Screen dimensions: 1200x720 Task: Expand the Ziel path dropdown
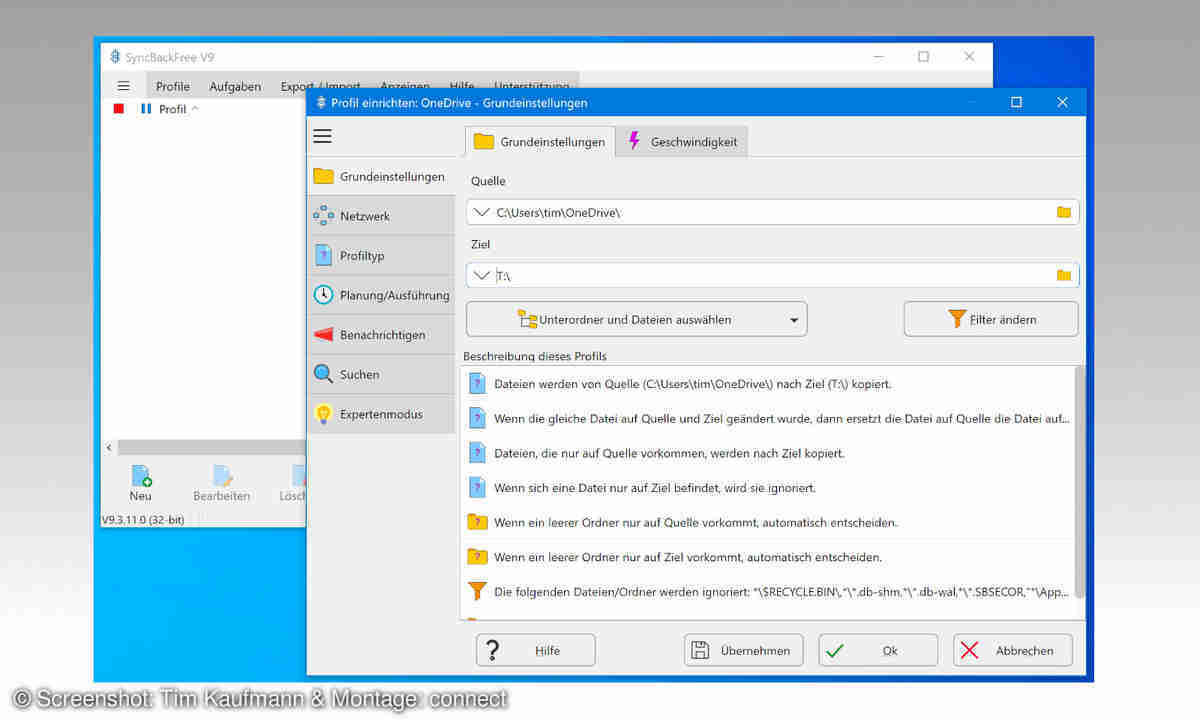(x=481, y=275)
